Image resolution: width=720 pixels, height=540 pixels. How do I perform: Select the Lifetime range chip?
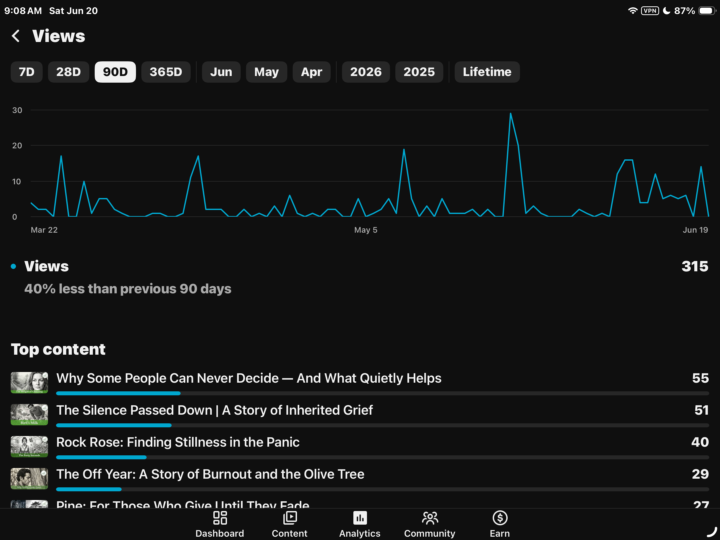(x=487, y=72)
